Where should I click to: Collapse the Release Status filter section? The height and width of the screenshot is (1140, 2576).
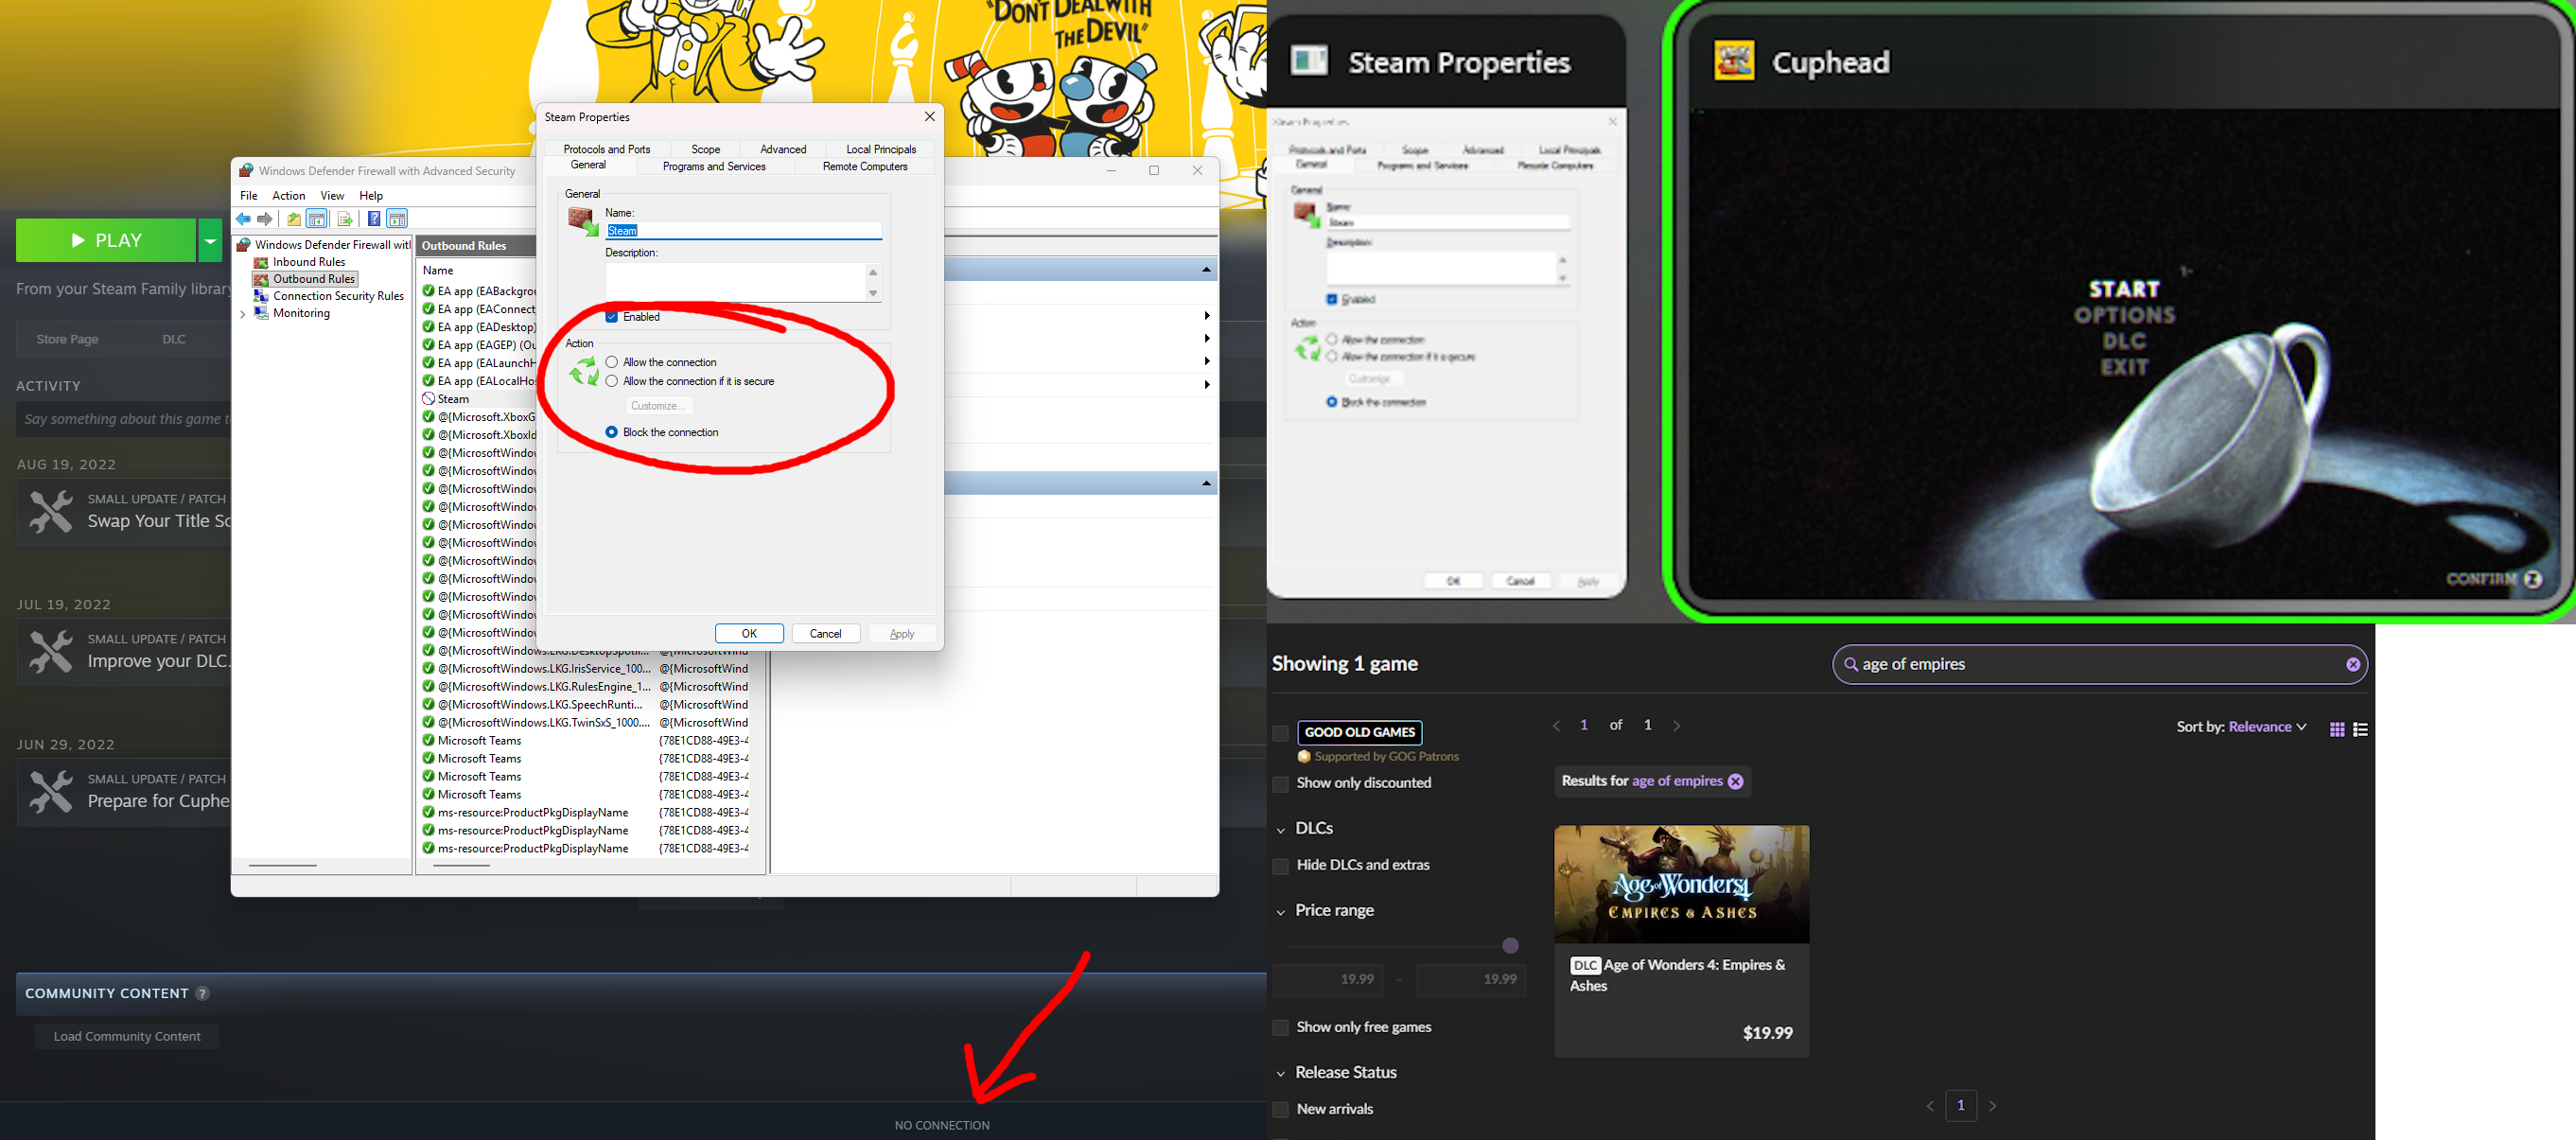point(1281,1074)
